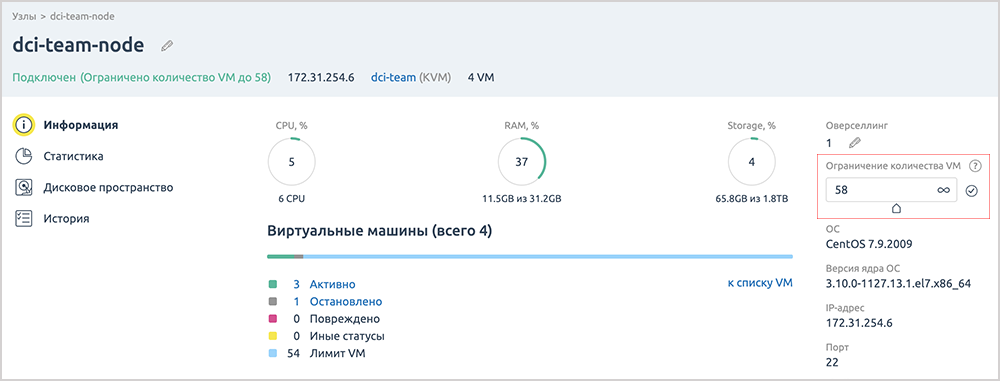Image resolution: width=1000 pixels, height=381 pixels.
Task: Click the help question mark for VM limit
Action: pos(974,166)
